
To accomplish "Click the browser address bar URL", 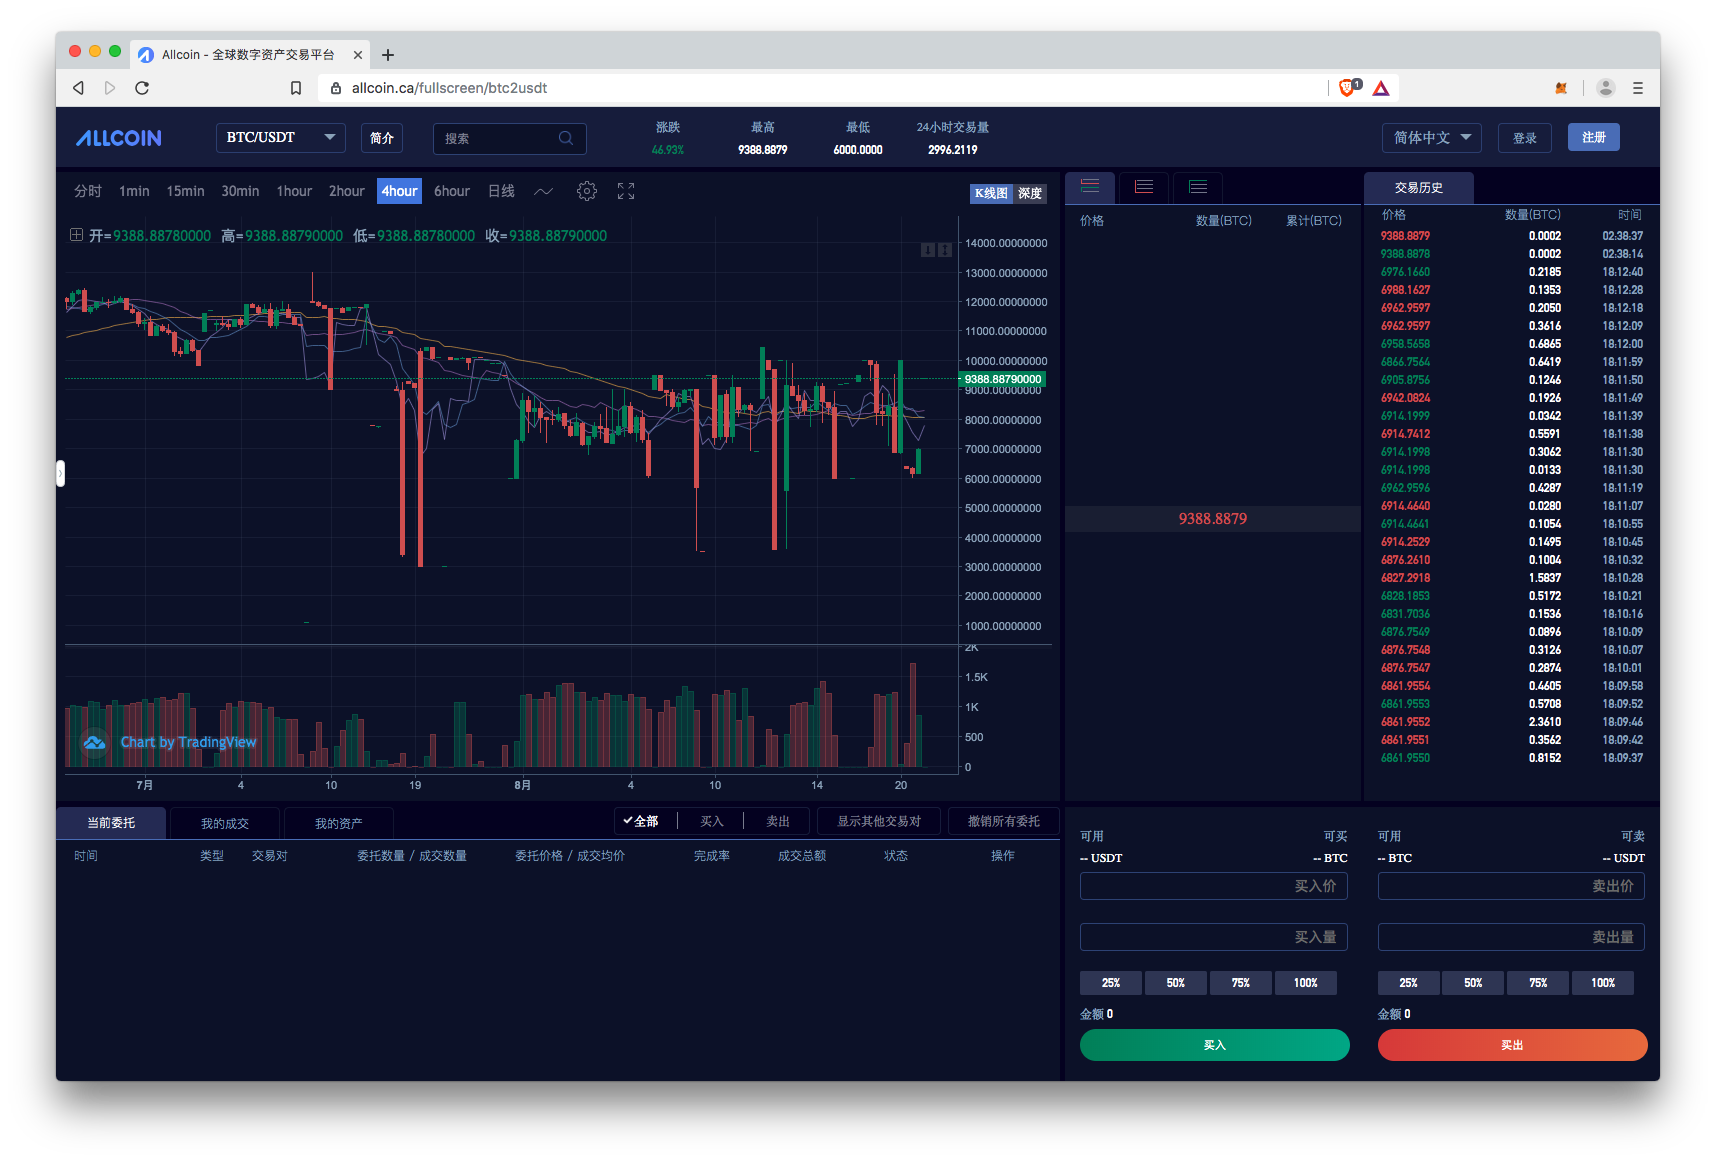I will point(449,88).
